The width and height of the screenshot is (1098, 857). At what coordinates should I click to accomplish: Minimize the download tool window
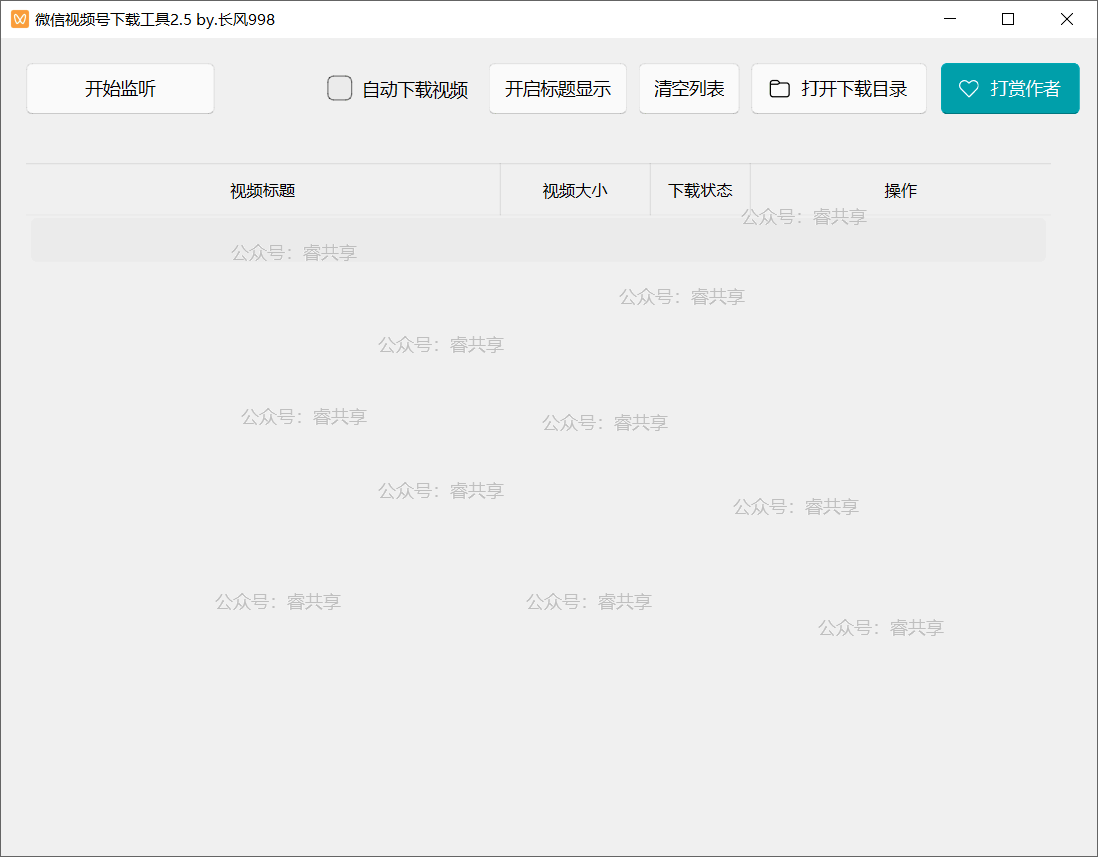[x=949, y=19]
